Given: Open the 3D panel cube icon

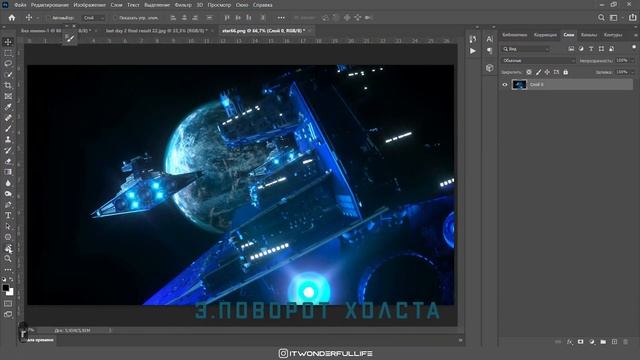Looking at the screenshot, I should pos(489,68).
